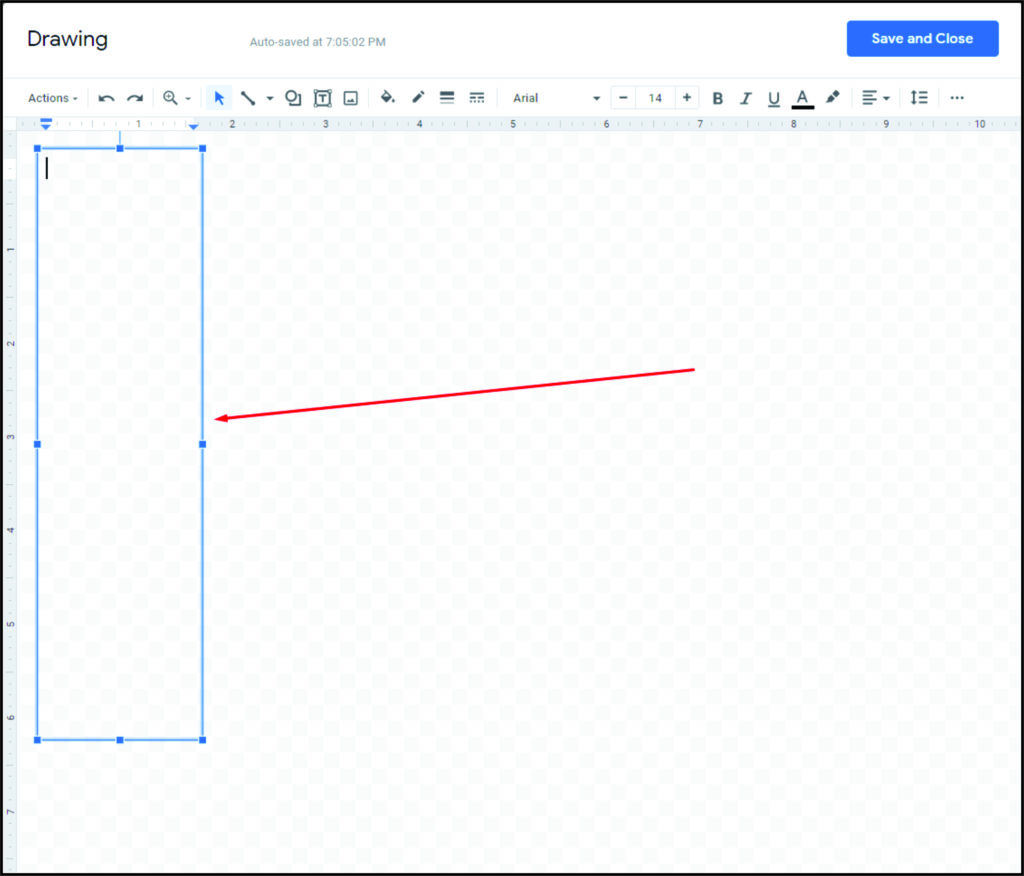Open the Shape tool

click(291, 97)
